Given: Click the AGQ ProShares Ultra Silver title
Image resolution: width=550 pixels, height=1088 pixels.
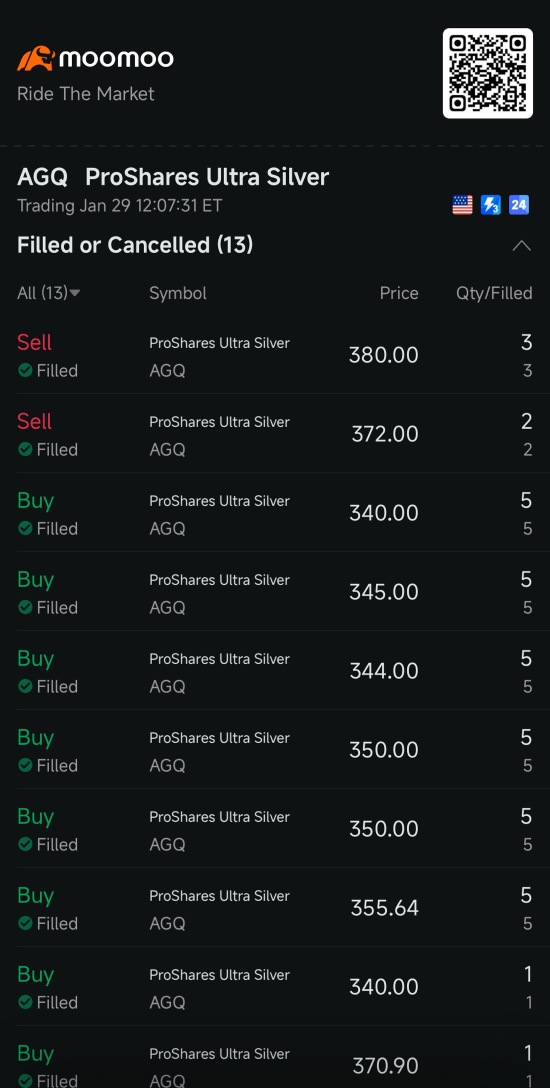Looking at the screenshot, I should coord(173,177).
